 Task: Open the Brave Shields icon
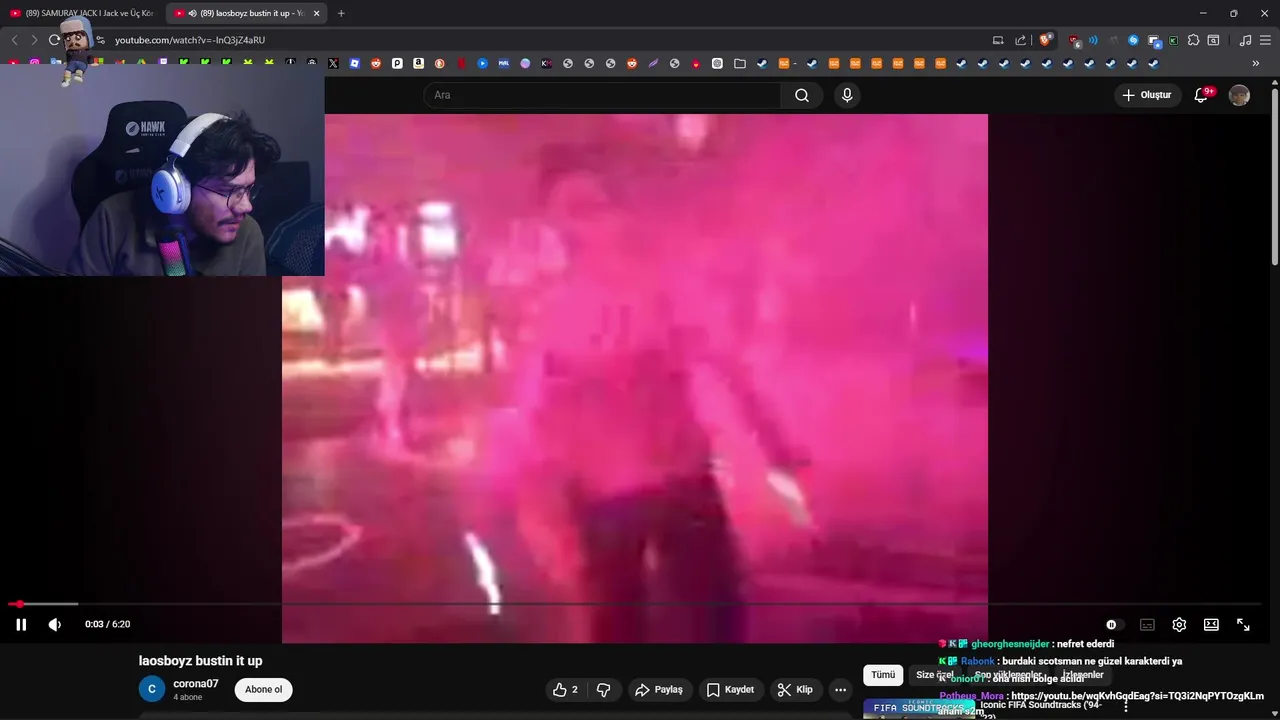1045,40
